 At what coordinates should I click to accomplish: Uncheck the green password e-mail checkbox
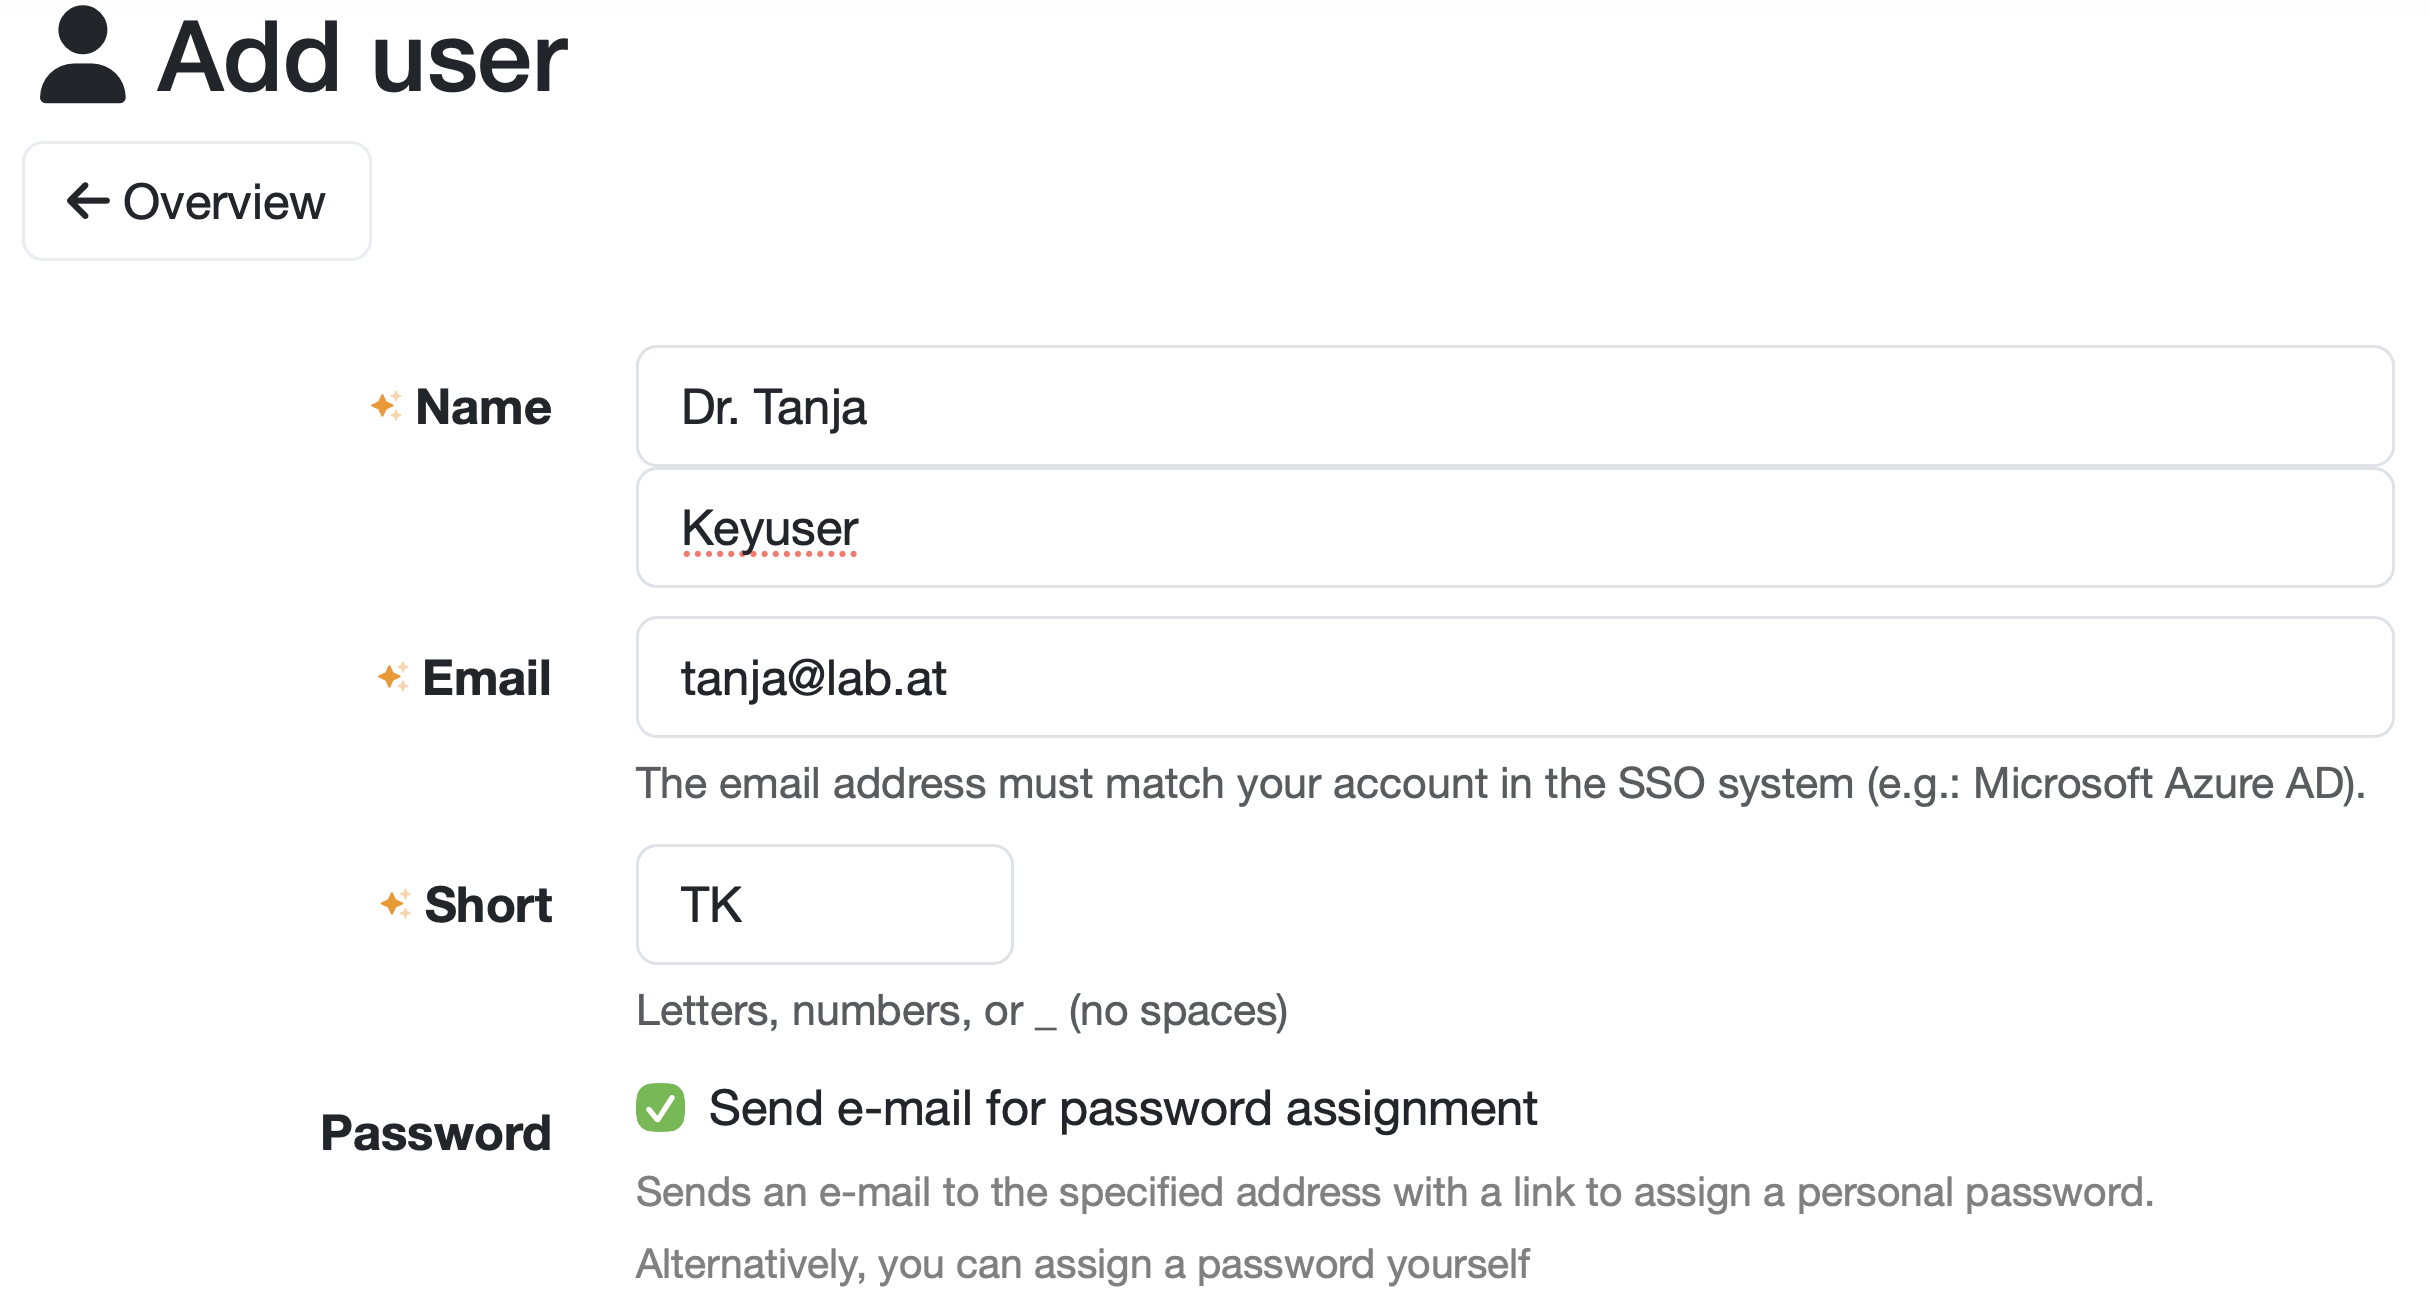click(x=660, y=1108)
